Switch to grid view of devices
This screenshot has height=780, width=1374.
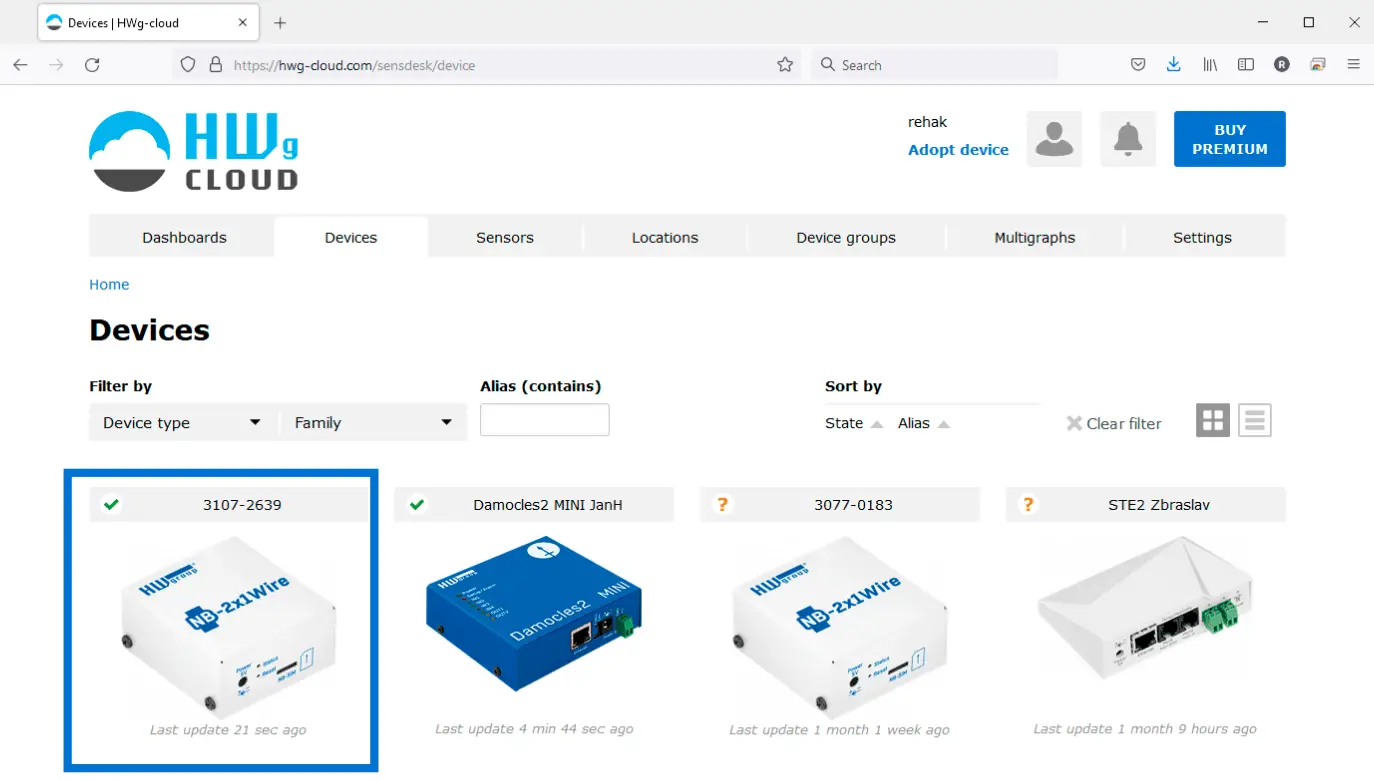pyautogui.click(x=1213, y=421)
